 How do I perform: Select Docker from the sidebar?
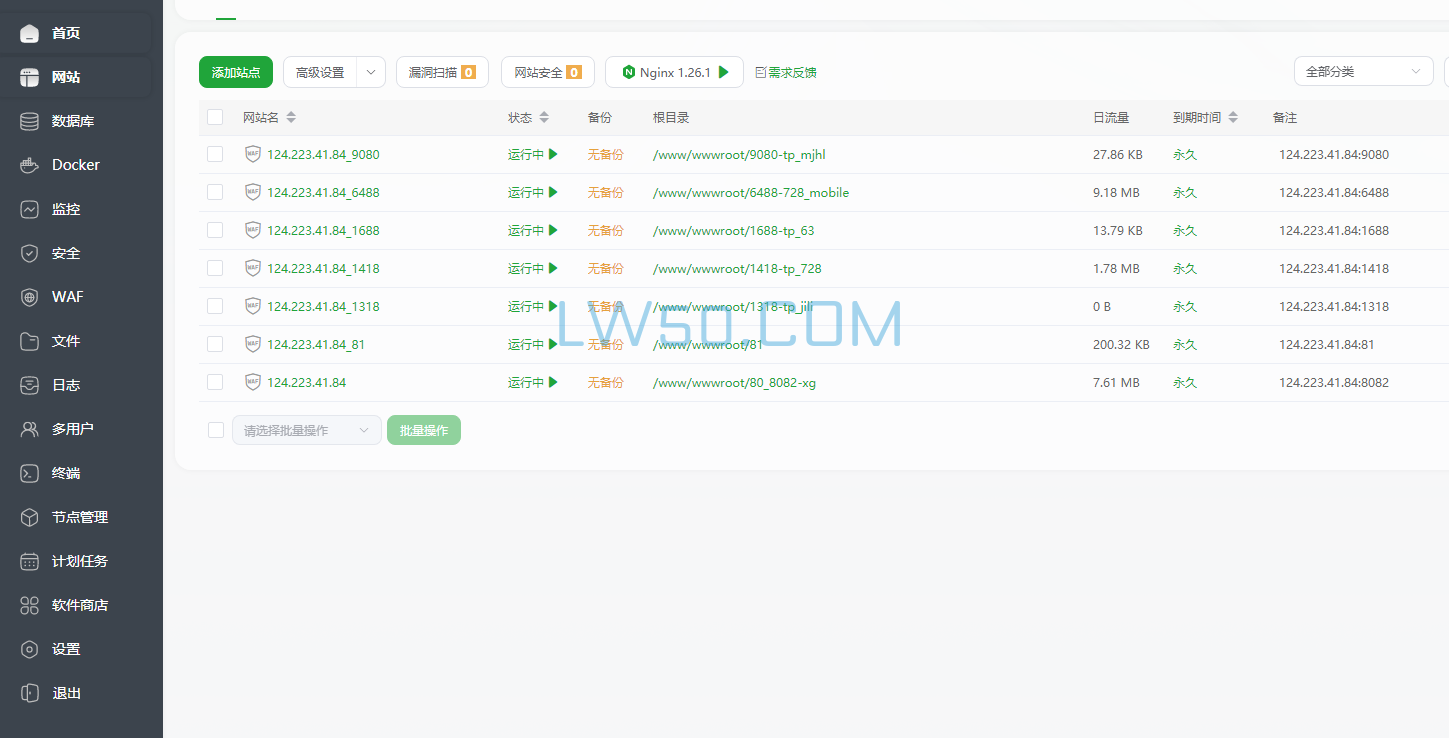coord(67,164)
